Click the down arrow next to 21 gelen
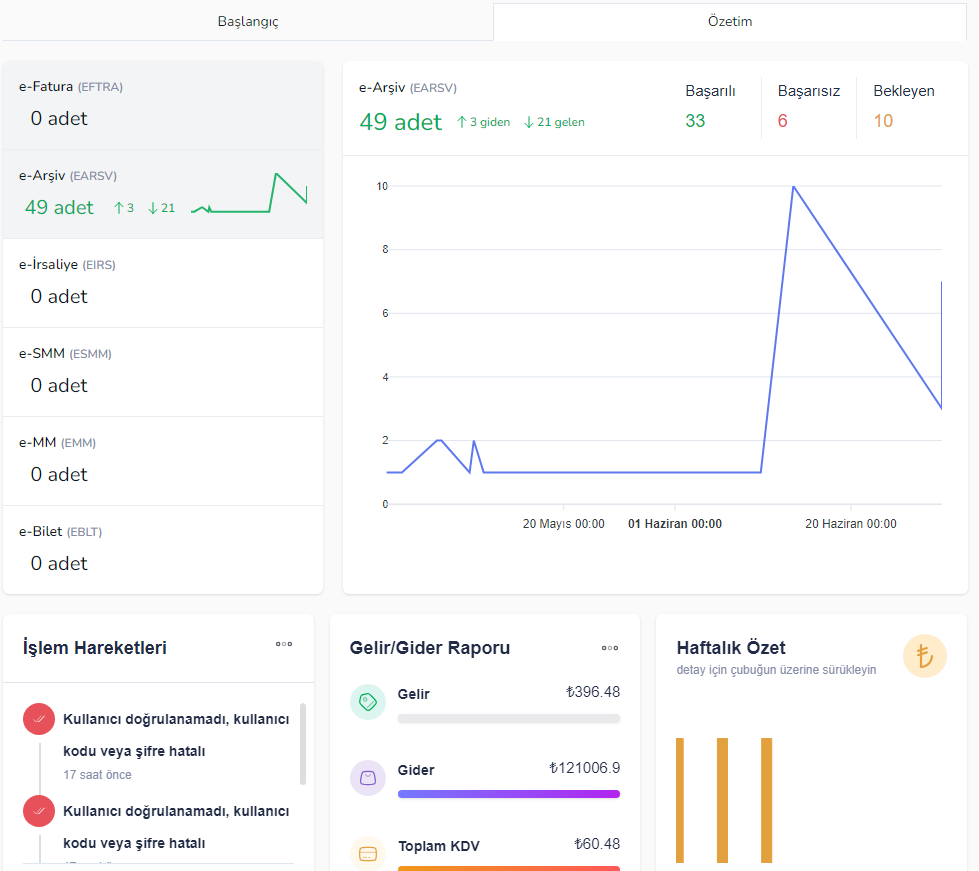Image resolution: width=979 pixels, height=871 pixels. pos(529,122)
